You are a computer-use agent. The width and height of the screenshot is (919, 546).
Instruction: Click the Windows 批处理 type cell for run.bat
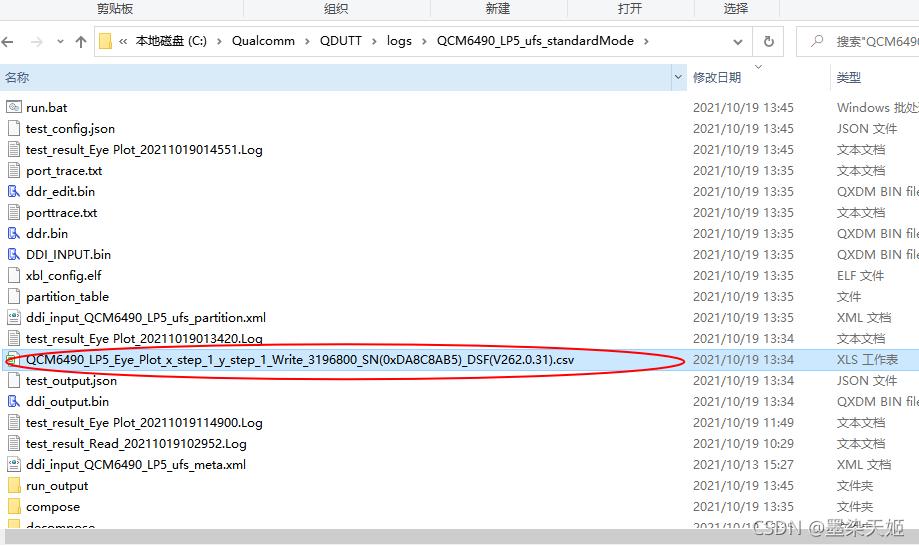click(x=877, y=107)
